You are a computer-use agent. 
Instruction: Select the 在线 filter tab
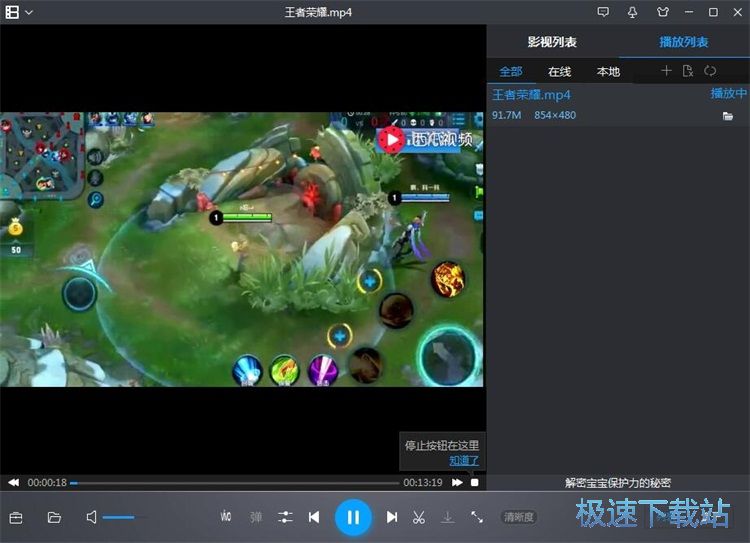click(x=559, y=72)
